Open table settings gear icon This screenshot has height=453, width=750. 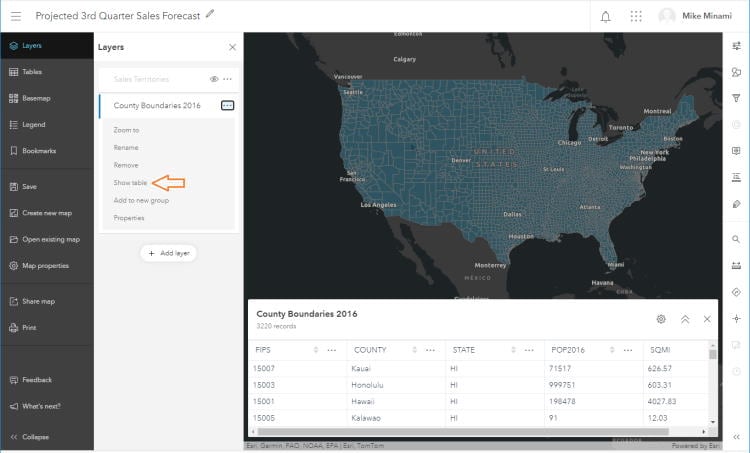661,319
